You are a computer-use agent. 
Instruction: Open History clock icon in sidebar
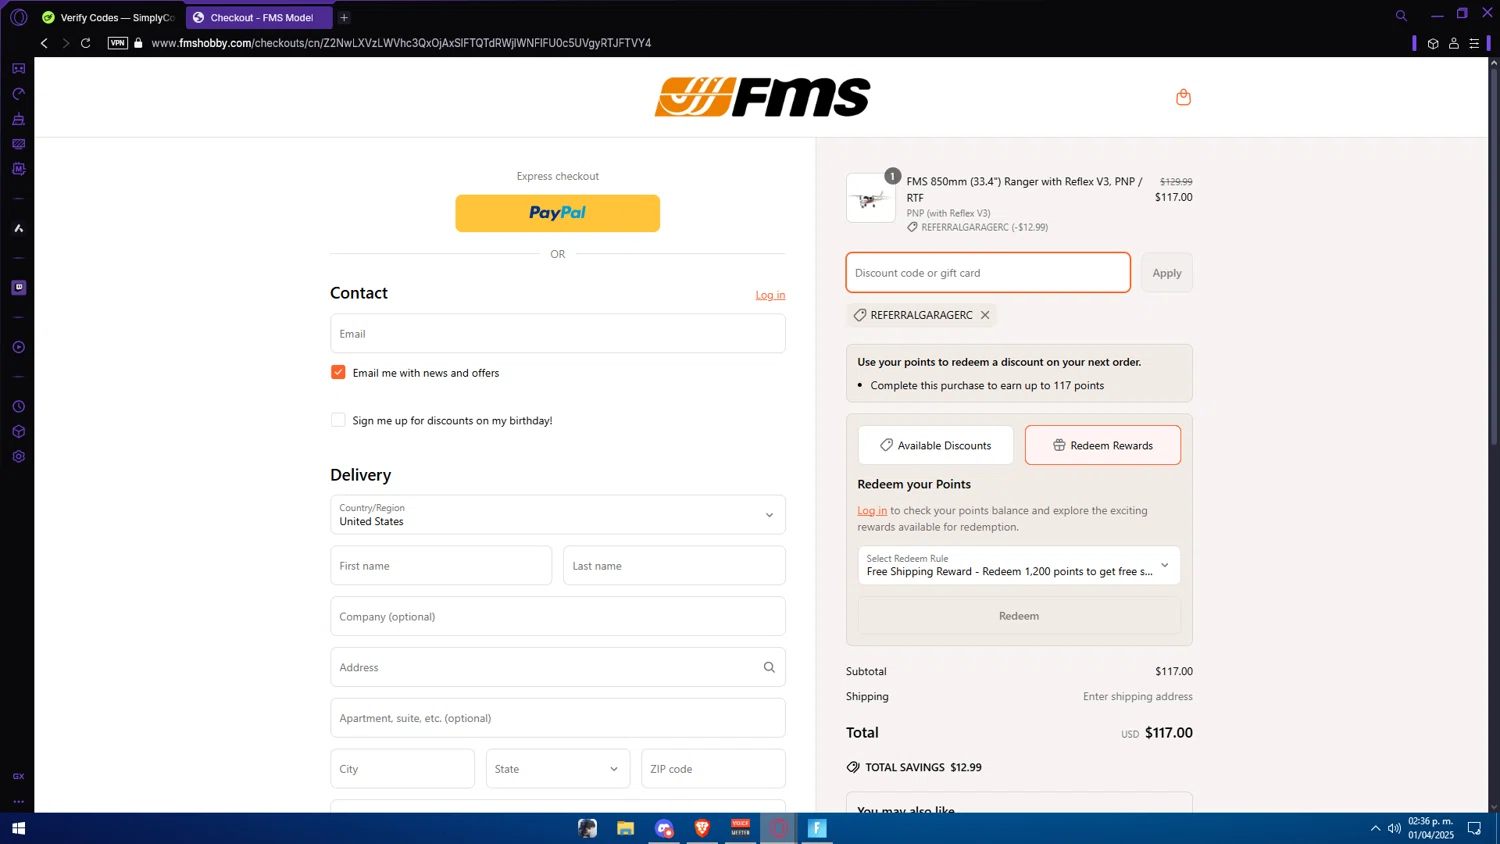pos(18,407)
